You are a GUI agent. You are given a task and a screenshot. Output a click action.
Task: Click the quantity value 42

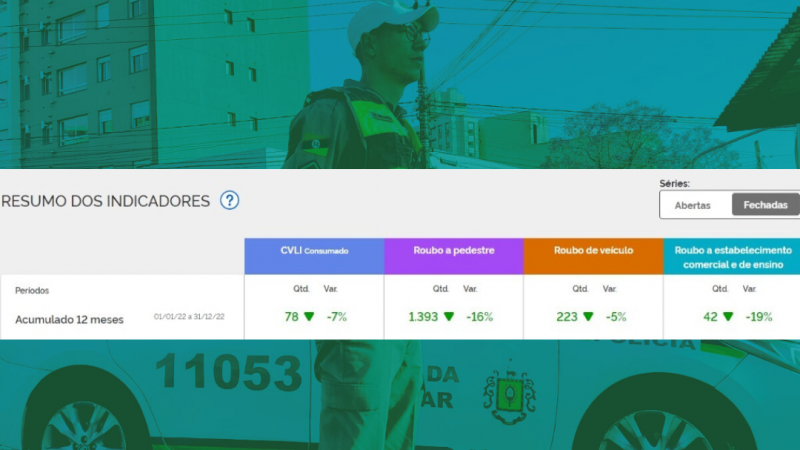coord(710,317)
